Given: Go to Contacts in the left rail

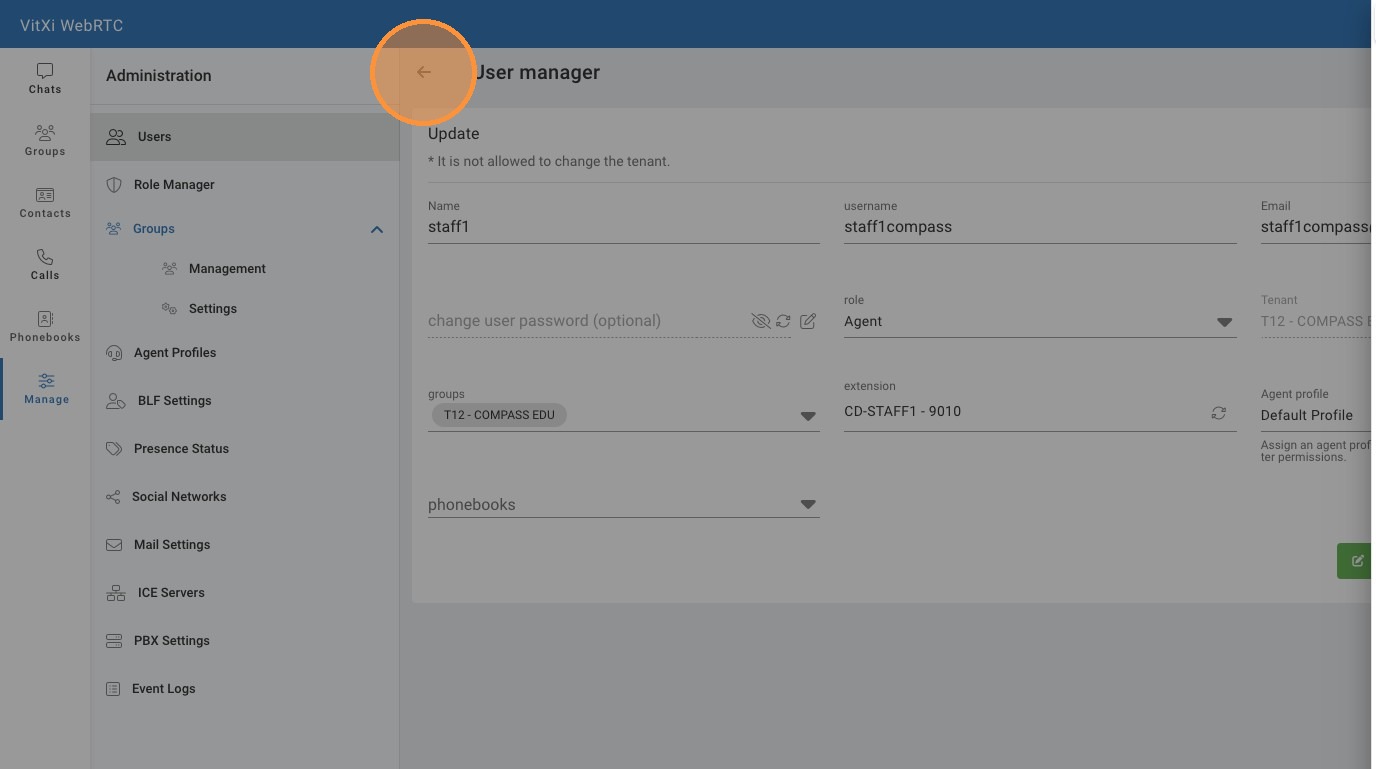Looking at the screenshot, I should tap(45, 202).
